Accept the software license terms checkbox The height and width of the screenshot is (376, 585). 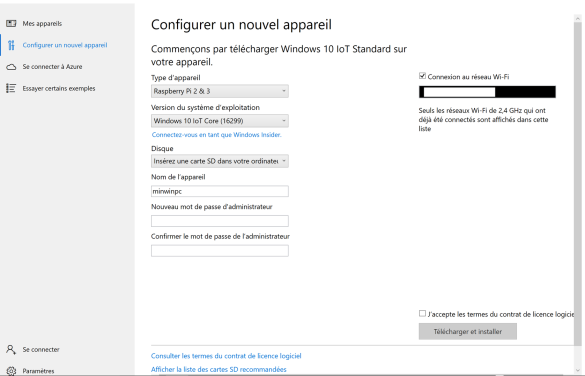[x=422, y=313]
